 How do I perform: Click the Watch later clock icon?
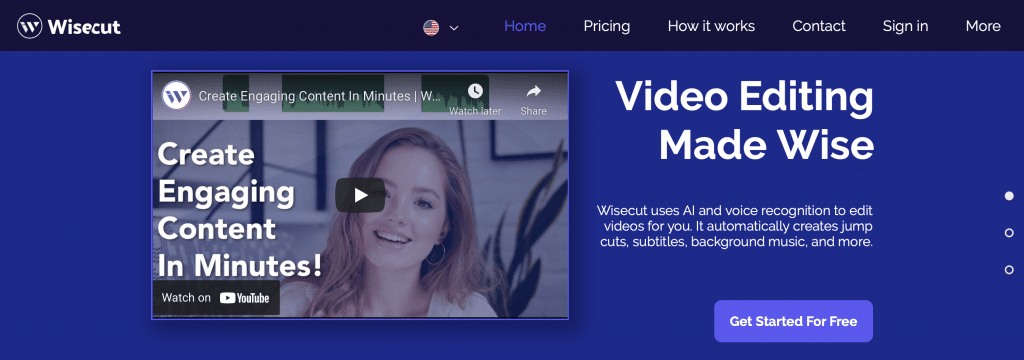click(x=475, y=91)
